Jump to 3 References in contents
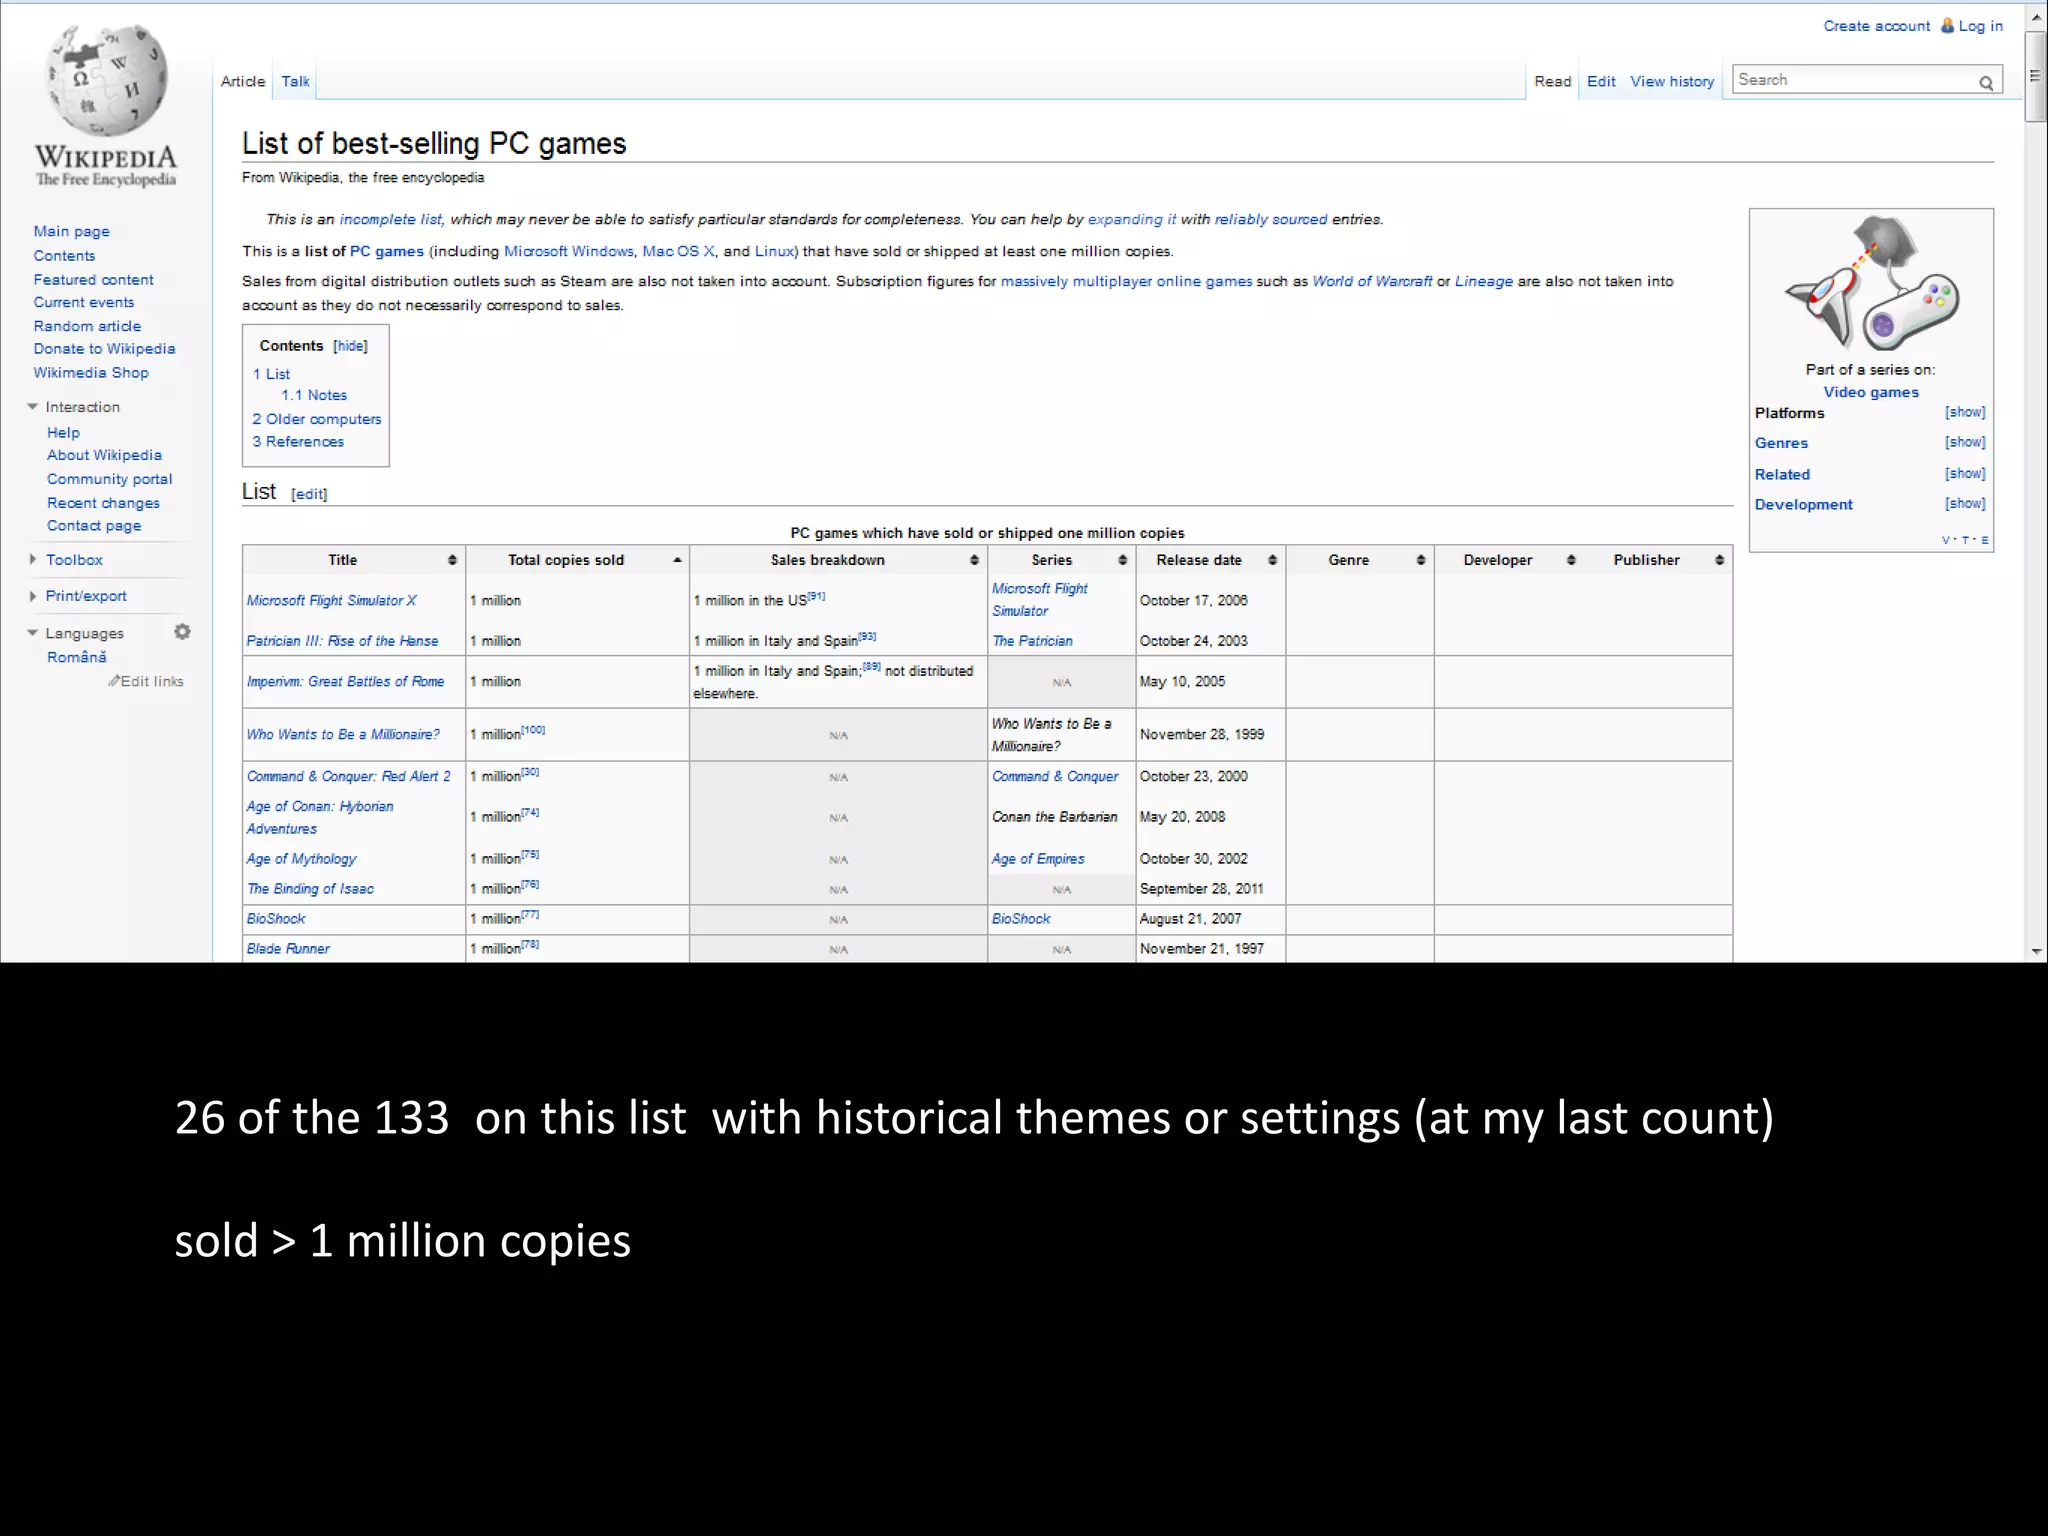This screenshot has height=1536, width=2048. [x=298, y=441]
